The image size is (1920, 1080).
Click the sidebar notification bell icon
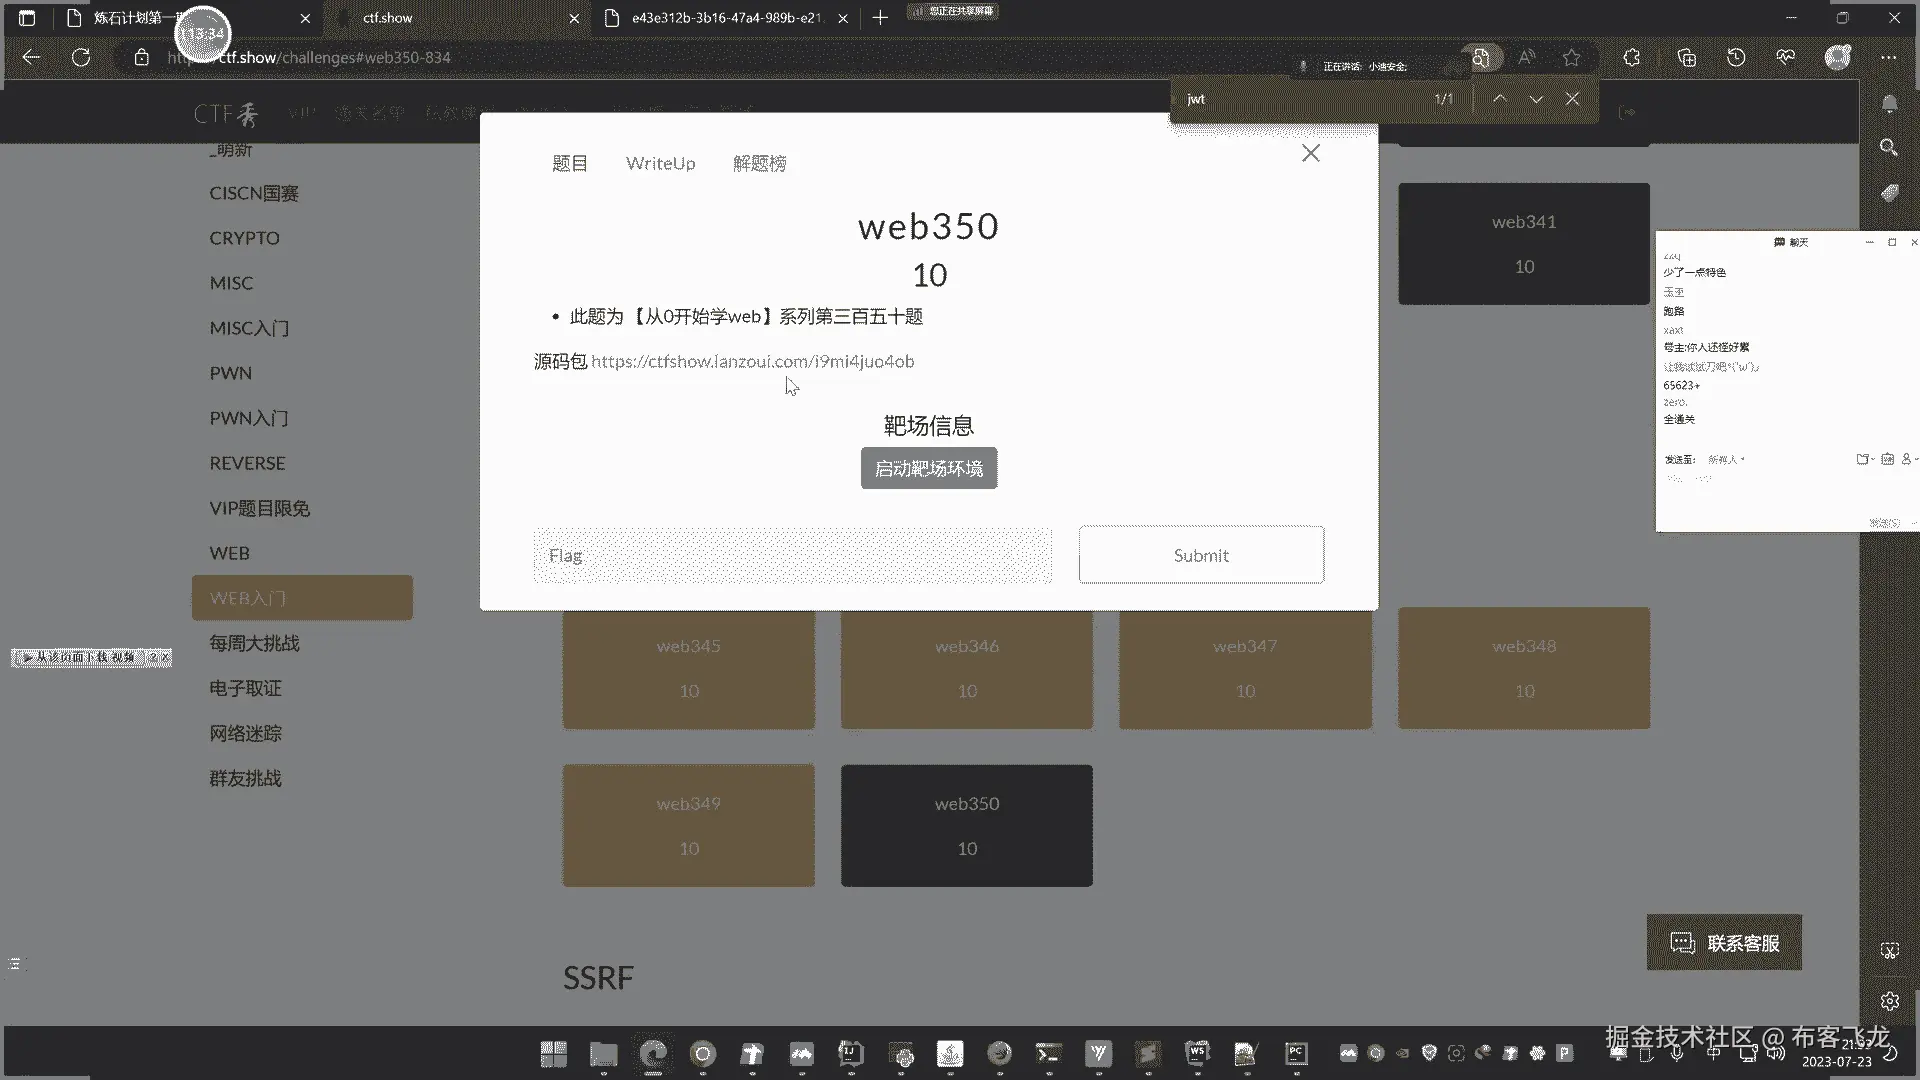click(1889, 104)
